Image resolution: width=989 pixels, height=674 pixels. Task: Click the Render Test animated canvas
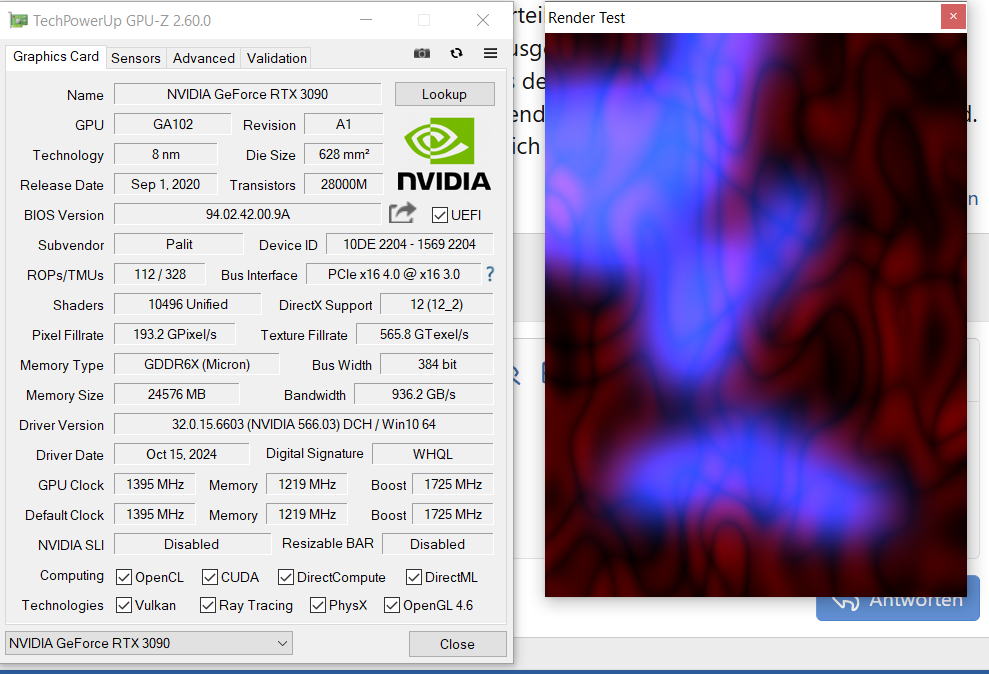[756, 315]
